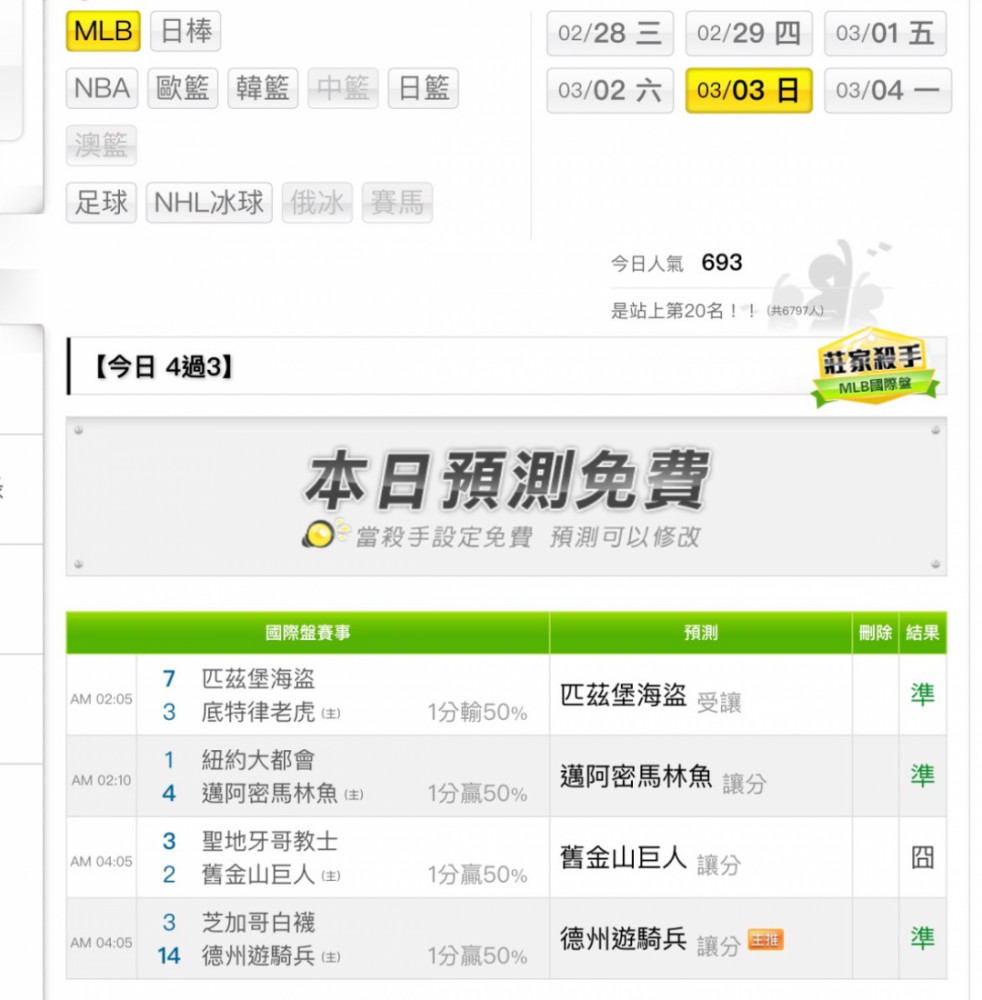Select the greyed 中籃 tab
Image resolution: width=982 pixels, height=1000 pixels.
343,88
